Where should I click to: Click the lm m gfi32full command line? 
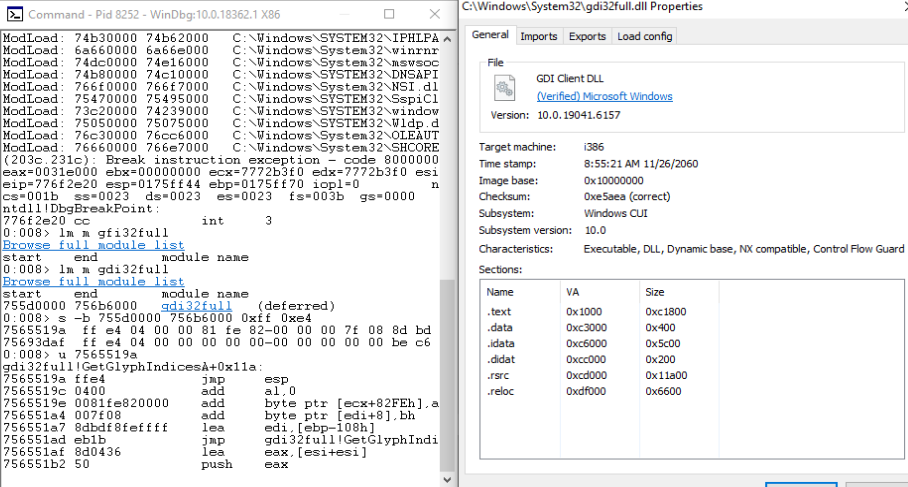[86, 233]
